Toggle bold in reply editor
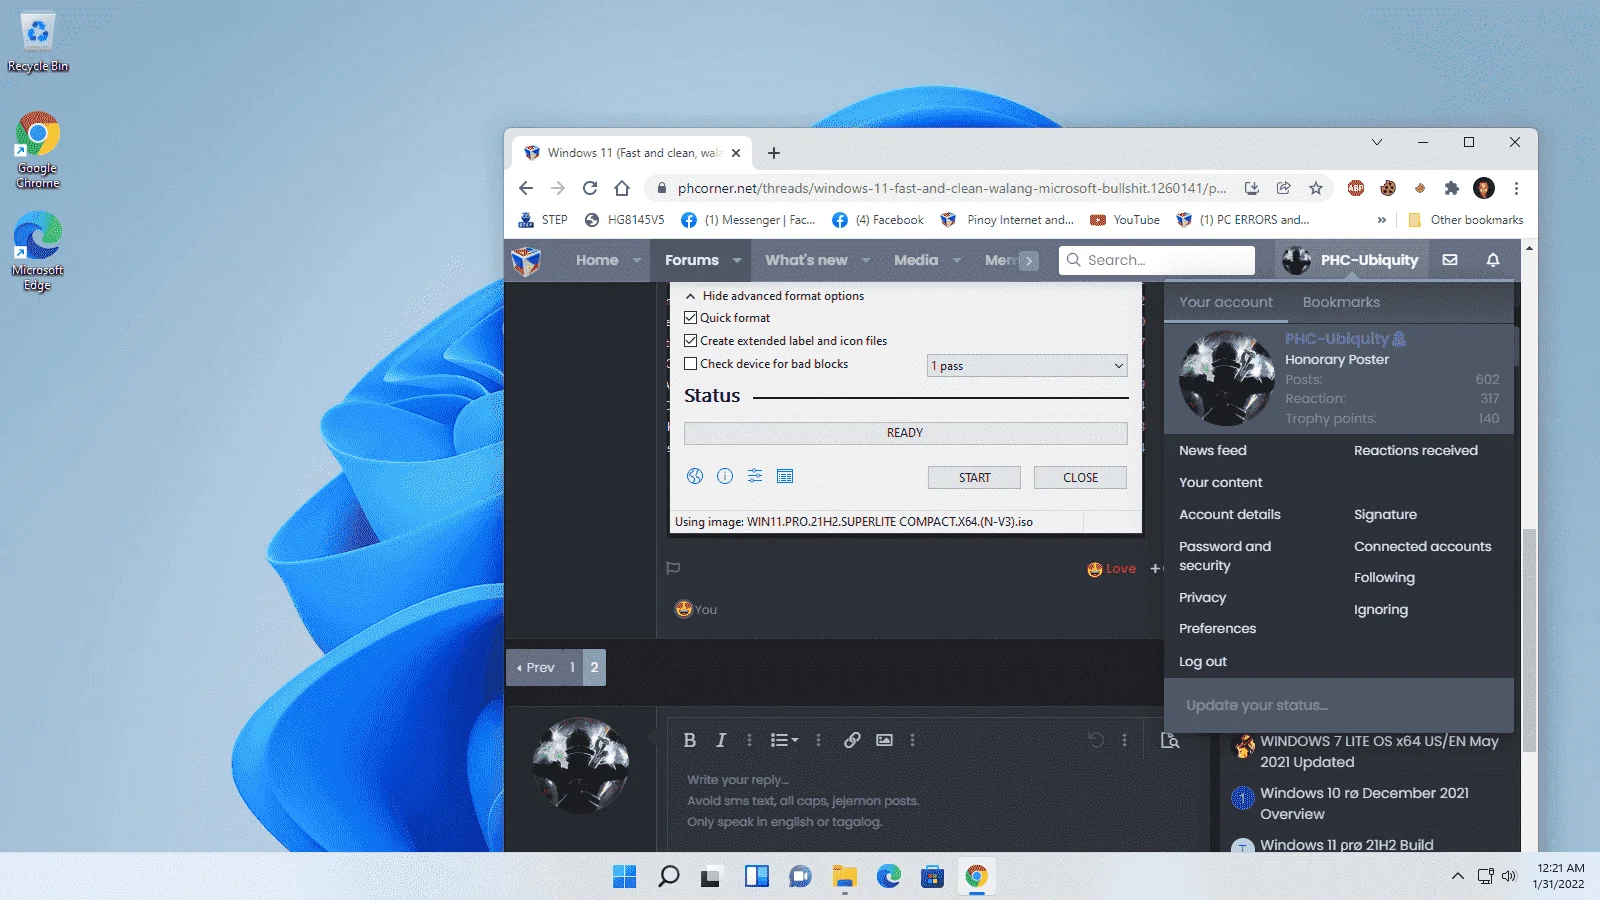1600x900 pixels. [x=689, y=740]
